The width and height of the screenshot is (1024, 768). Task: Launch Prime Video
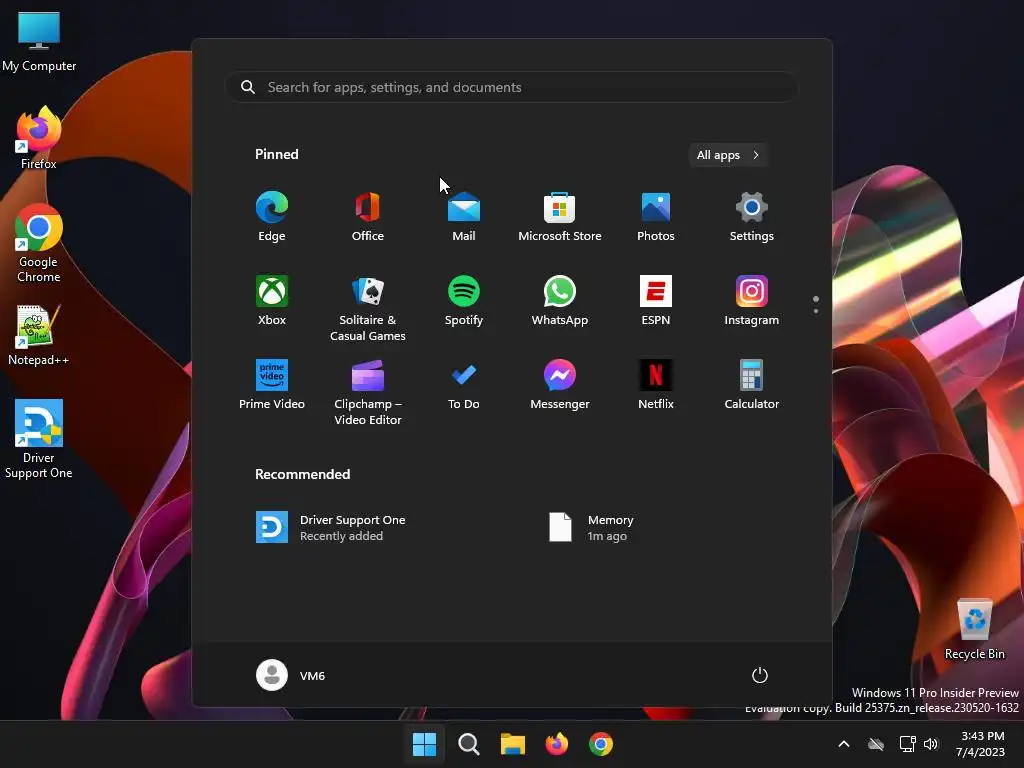point(272,385)
